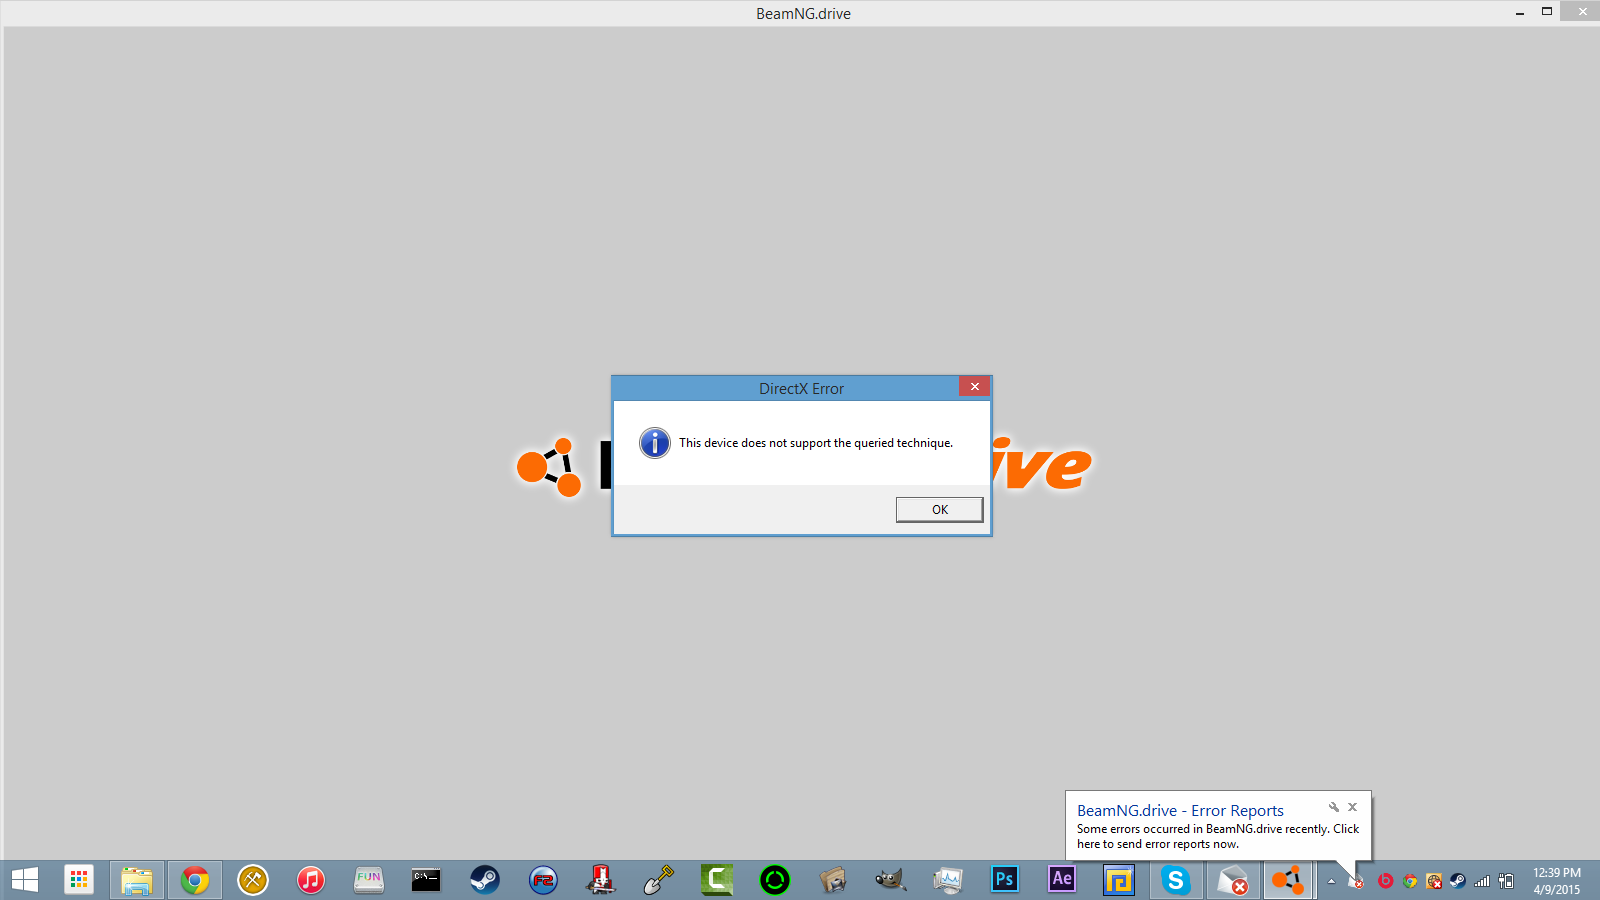Launch iTunes from the taskbar
1600x900 pixels.
point(311,880)
